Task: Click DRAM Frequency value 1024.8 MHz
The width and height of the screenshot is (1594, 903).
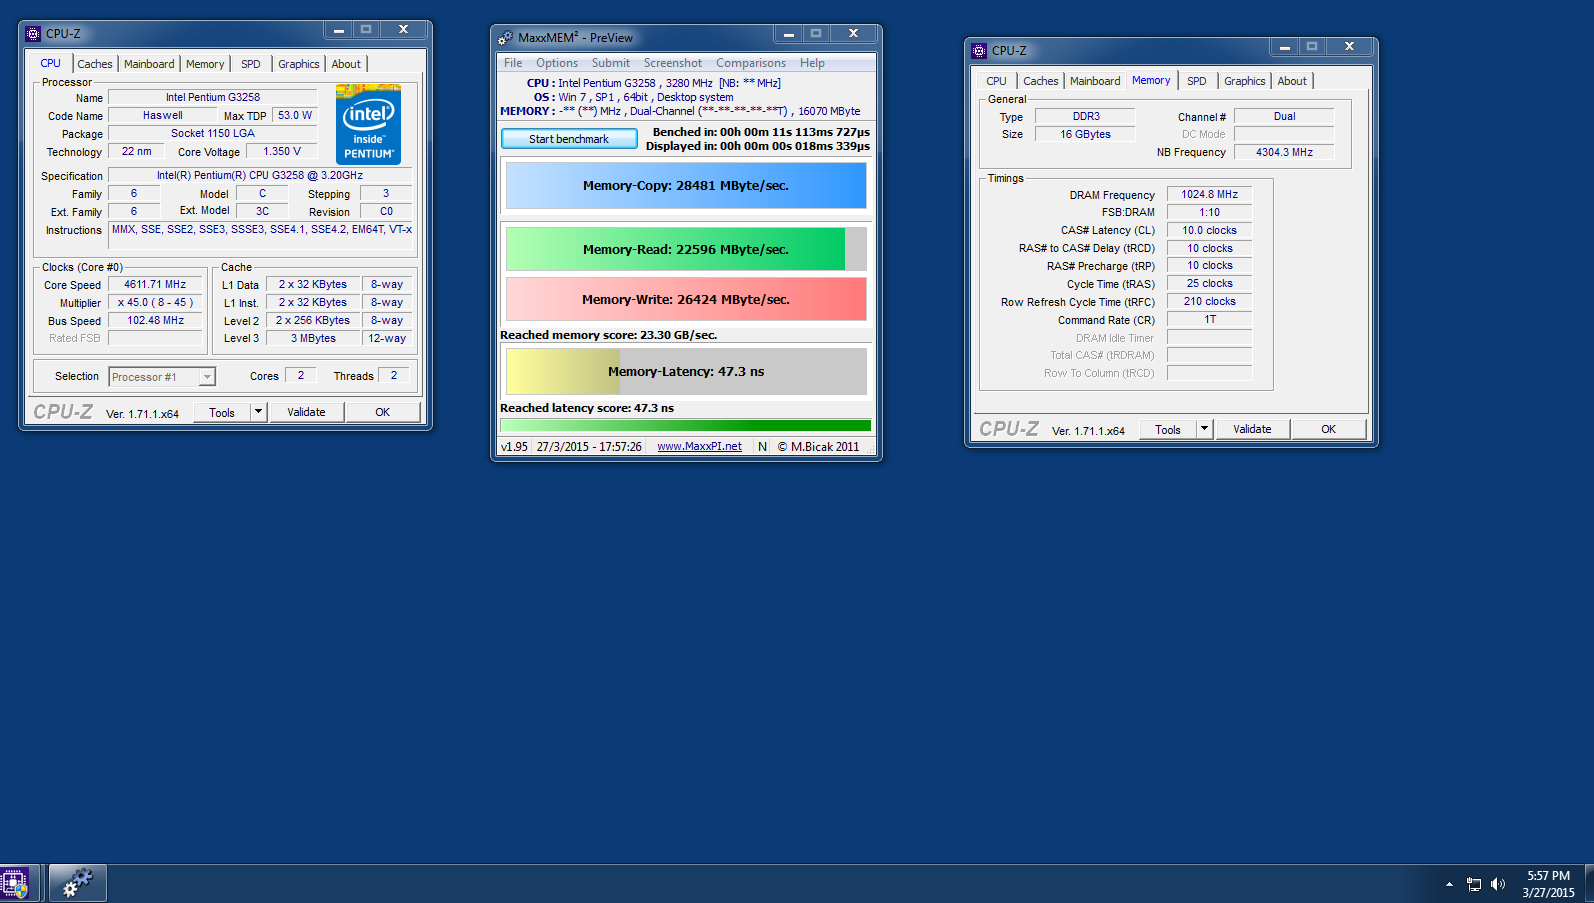Action: pyautogui.click(x=1209, y=195)
